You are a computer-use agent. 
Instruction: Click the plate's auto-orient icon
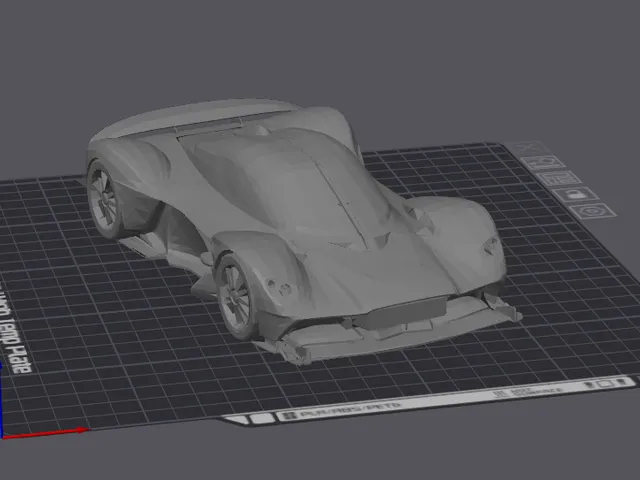click(544, 162)
